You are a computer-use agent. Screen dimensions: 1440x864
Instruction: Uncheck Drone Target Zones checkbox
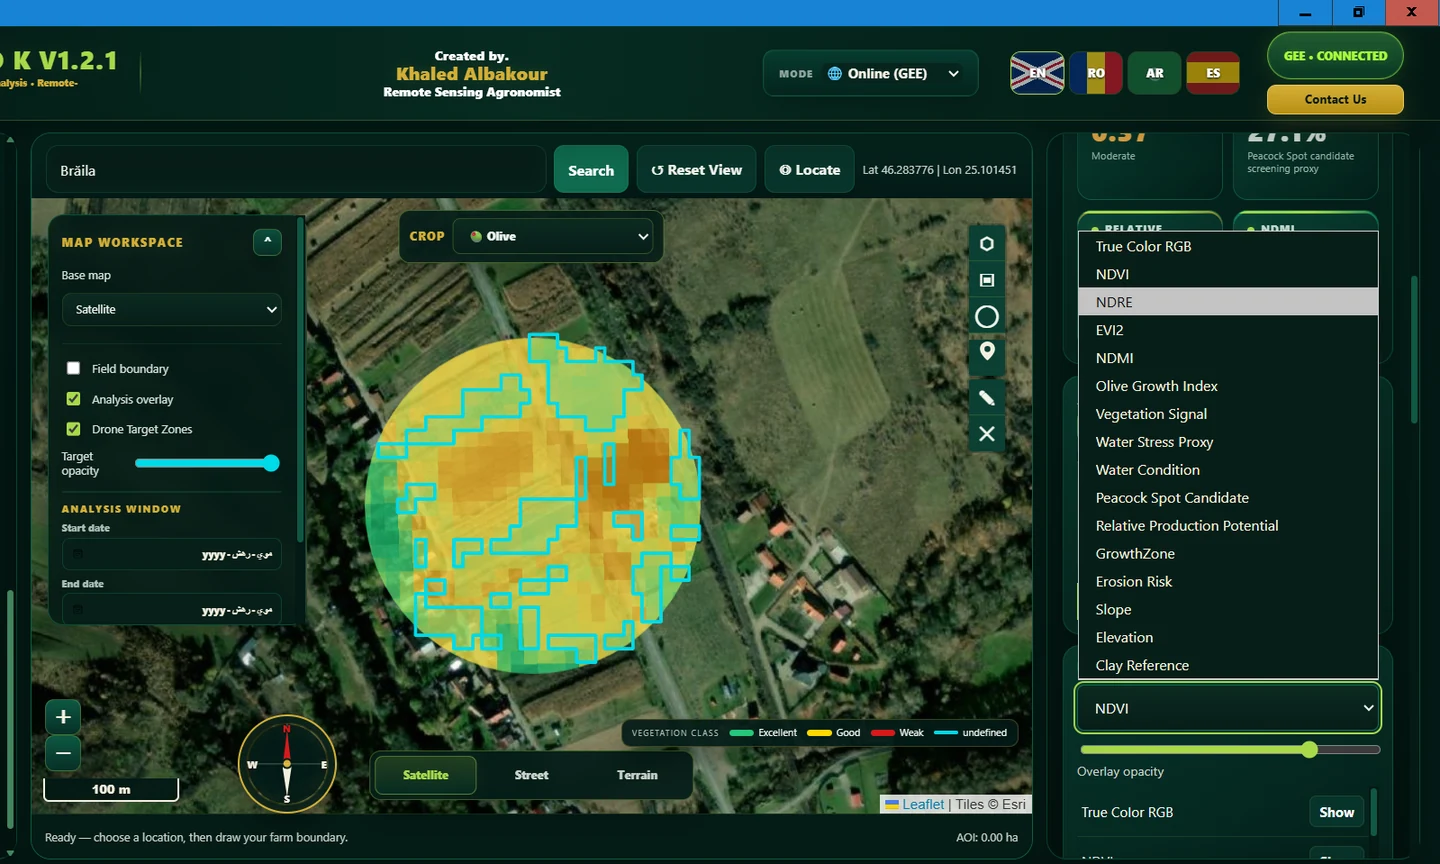coord(73,428)
